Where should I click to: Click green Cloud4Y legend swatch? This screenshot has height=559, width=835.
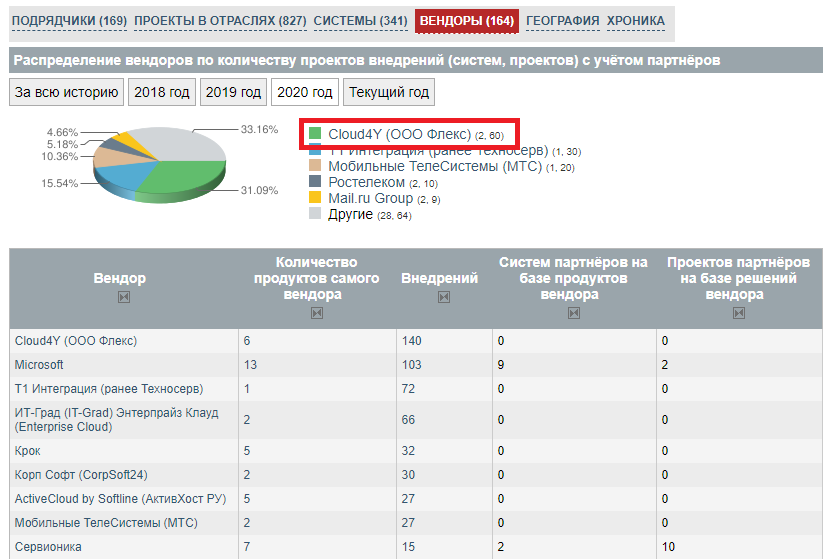(315, 134)
